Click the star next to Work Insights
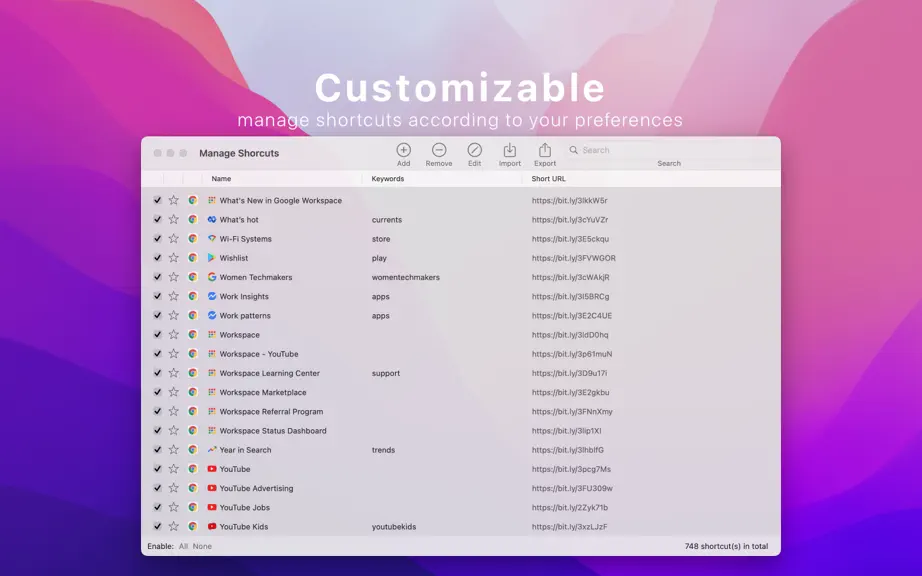The width and height of the screenshot is (922, 576). [x=173, y=296]
